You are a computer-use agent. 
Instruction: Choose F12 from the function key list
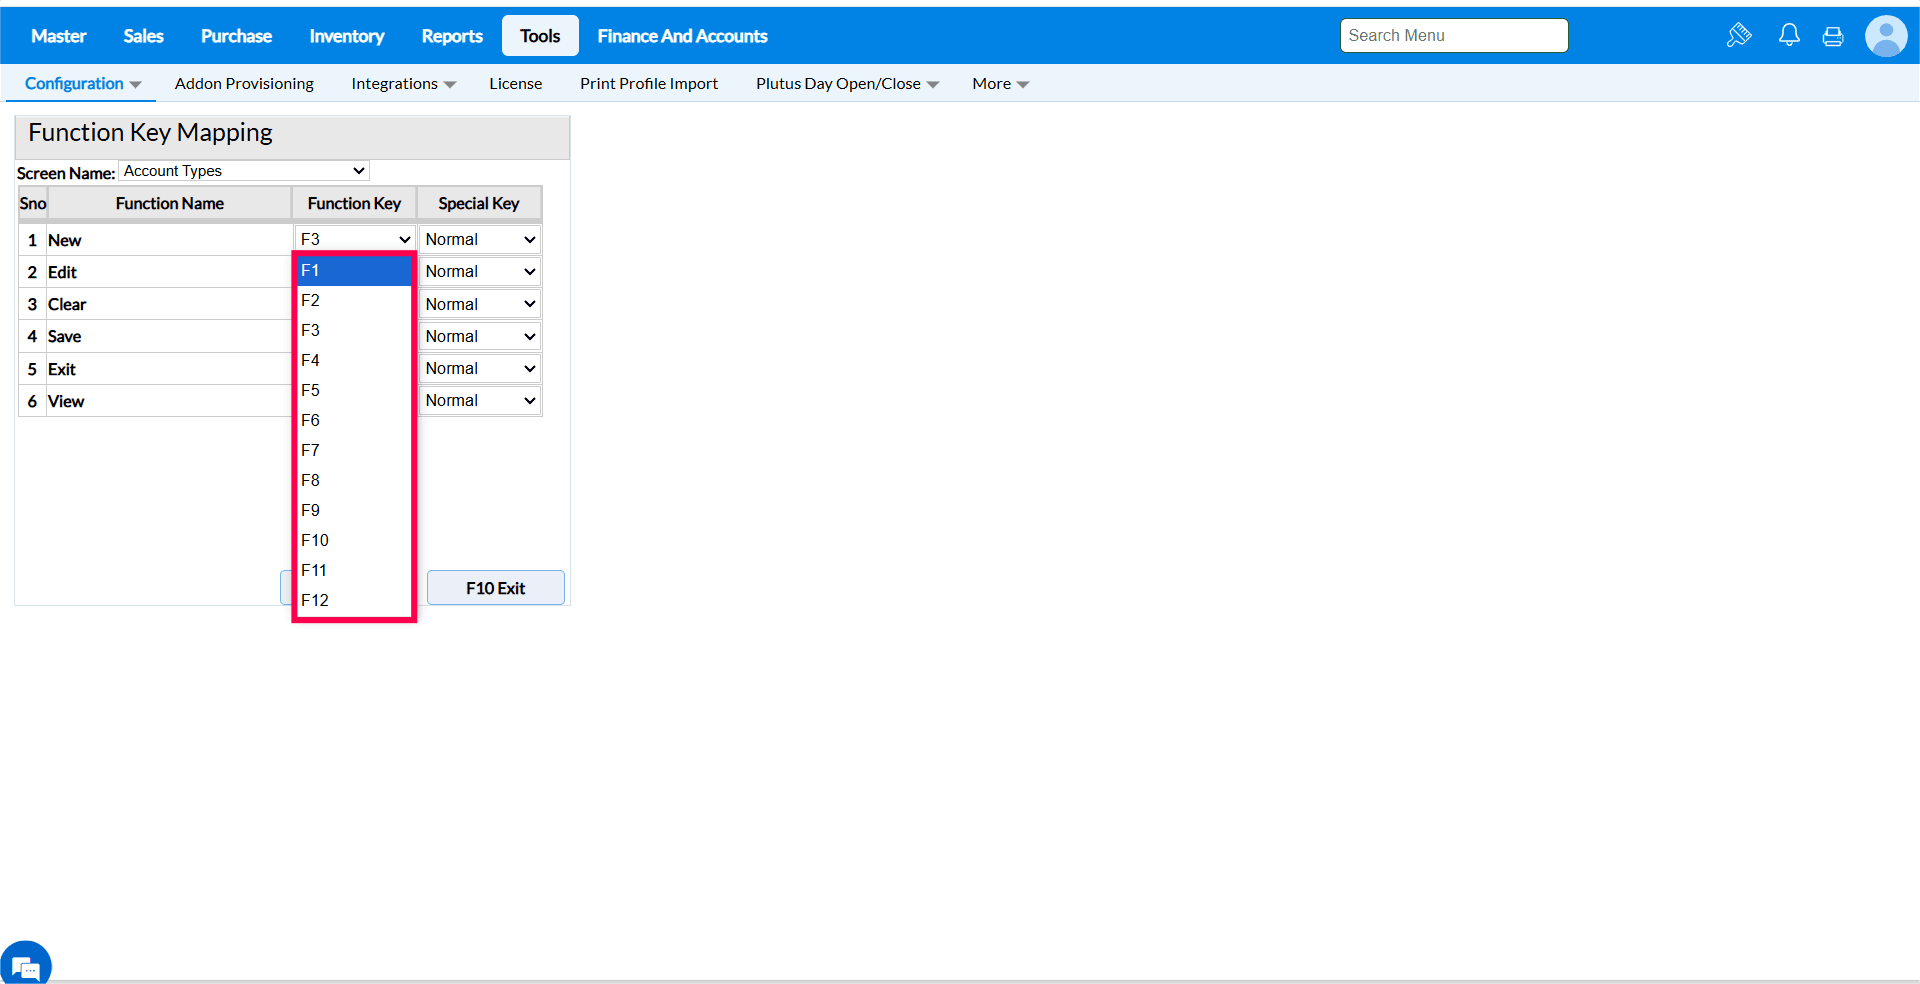[354, 600]
